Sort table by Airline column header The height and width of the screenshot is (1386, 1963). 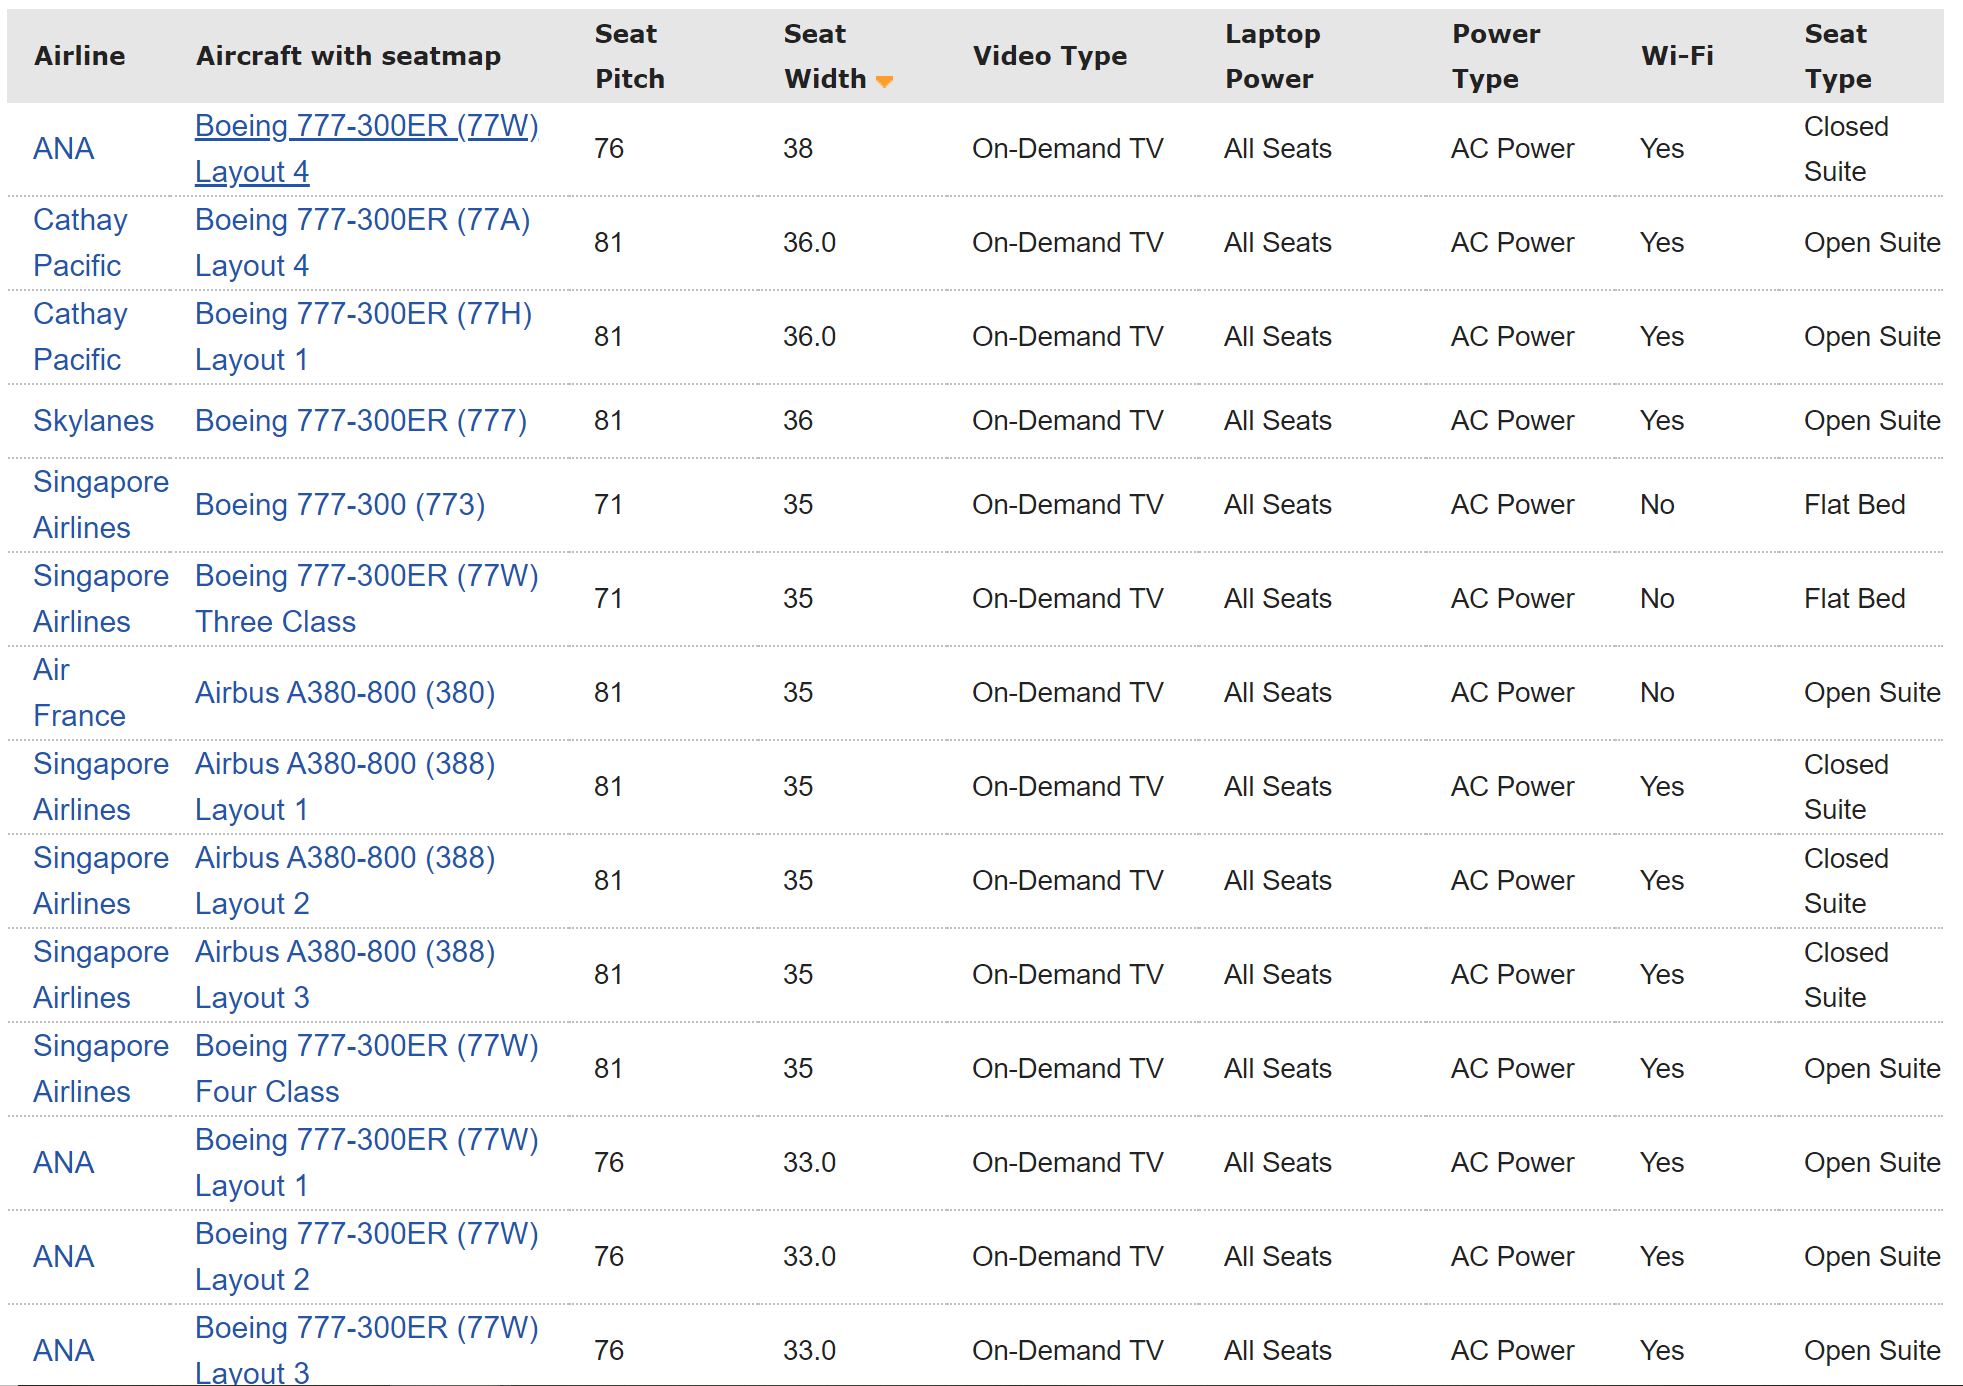pyautogui.click(x=80, y=56)
